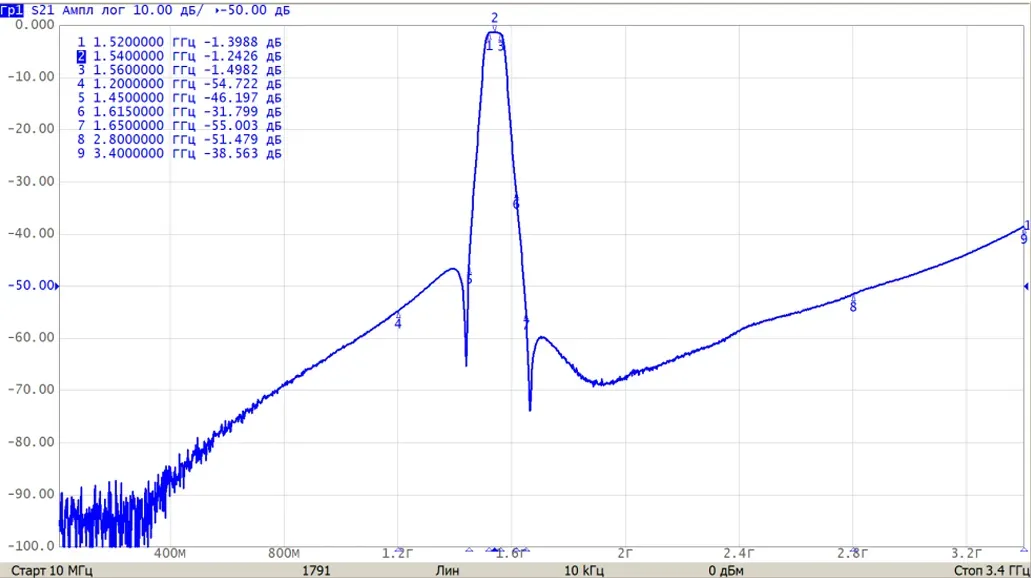Open the Ампл лог format selector
This screenshot has height=578, width=1031.
[95, 10]
